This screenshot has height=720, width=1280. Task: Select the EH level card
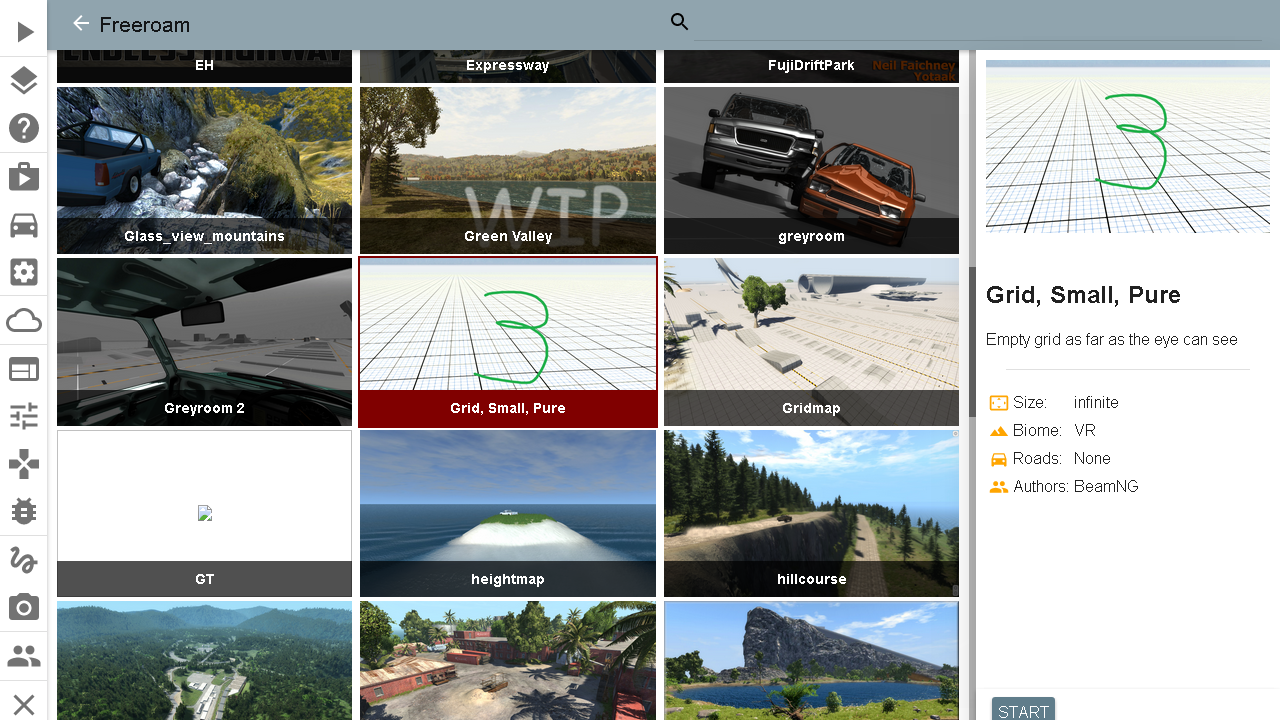click(x=205, y=66)
